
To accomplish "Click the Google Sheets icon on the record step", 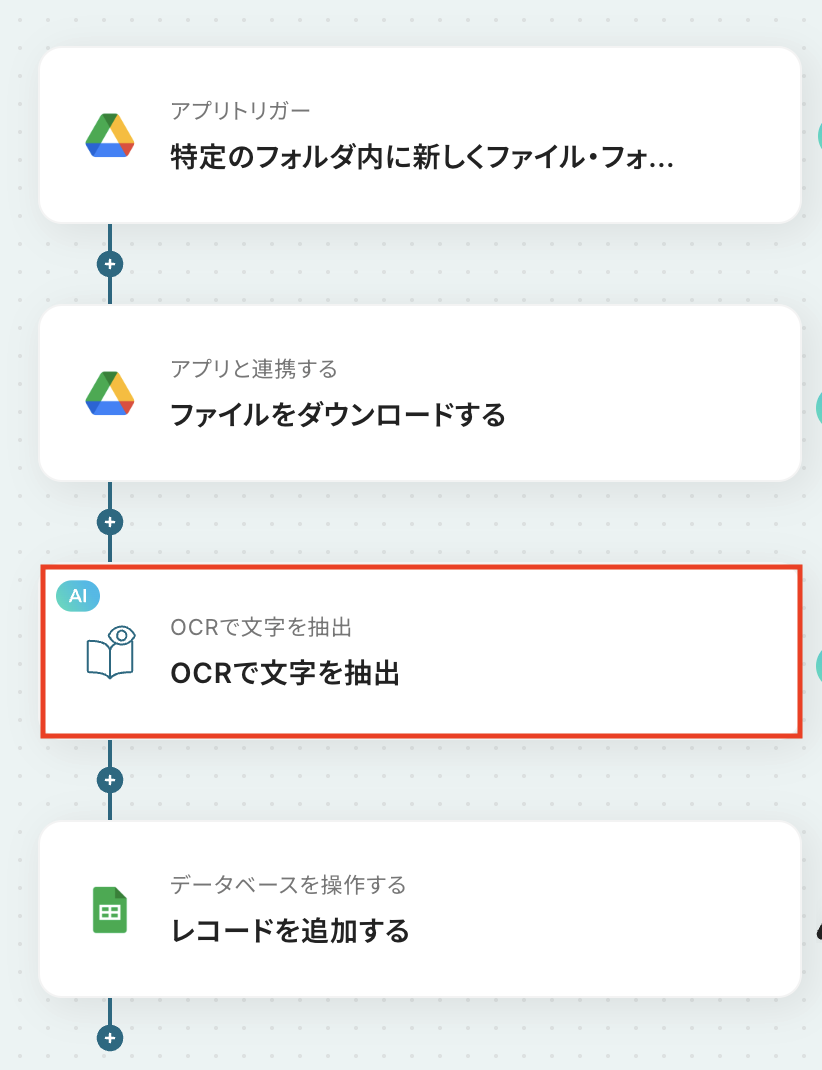I will coord(110,910).
